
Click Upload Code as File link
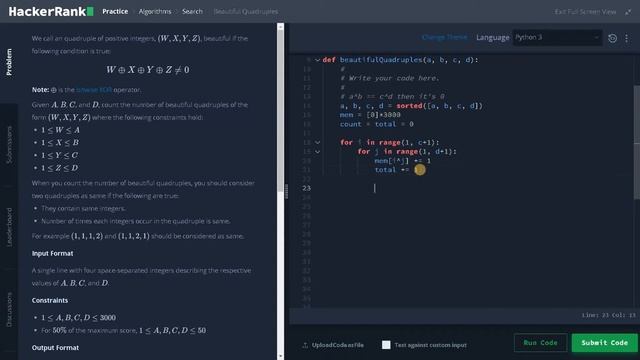click(338, 345)
